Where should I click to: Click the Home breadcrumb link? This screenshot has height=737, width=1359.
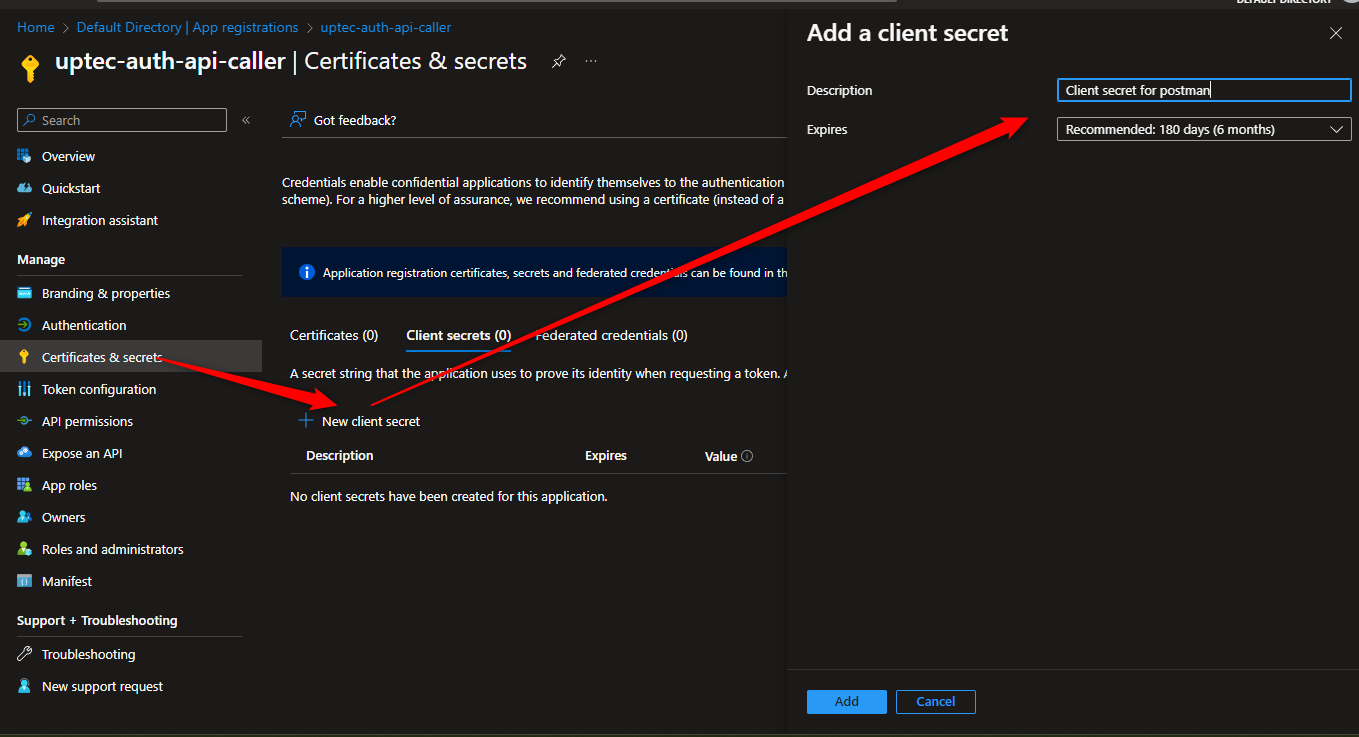click(x=36, y=27)
